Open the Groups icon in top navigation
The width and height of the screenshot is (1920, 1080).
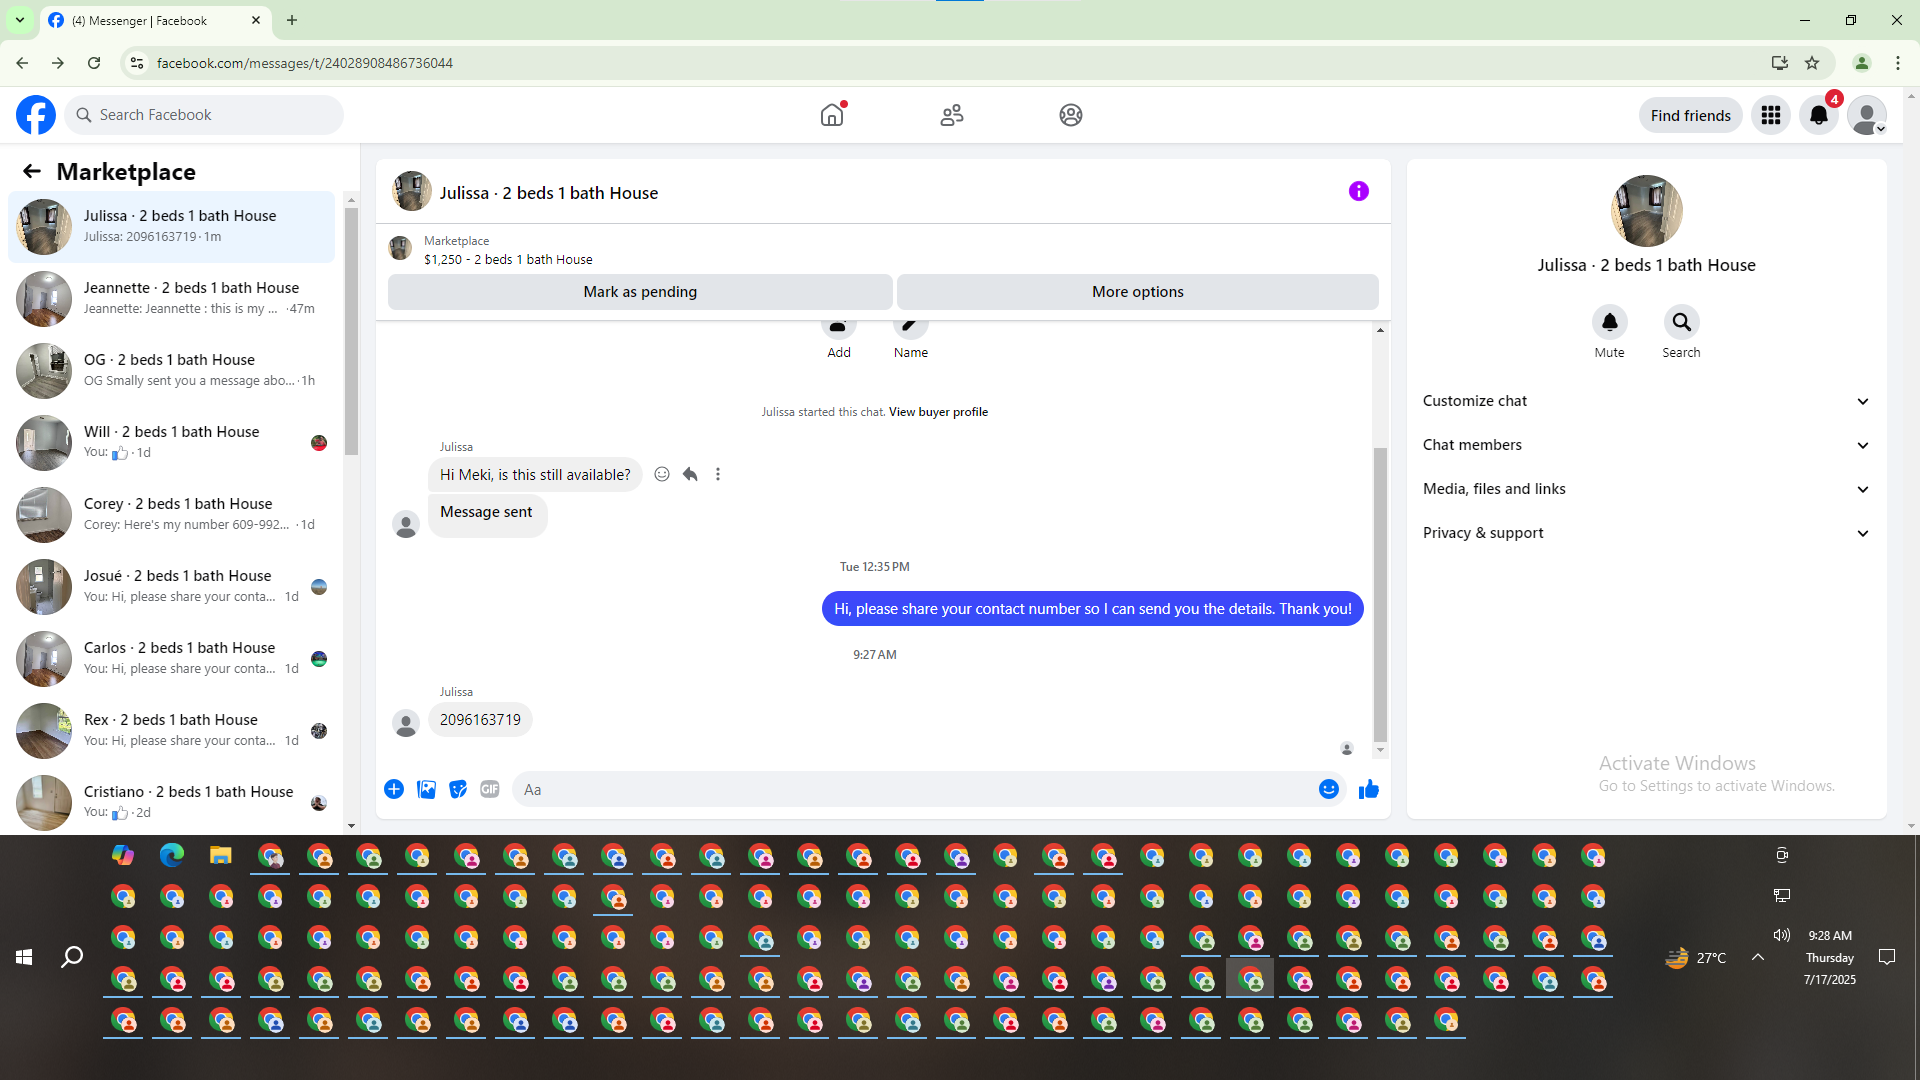[1071, 115]
